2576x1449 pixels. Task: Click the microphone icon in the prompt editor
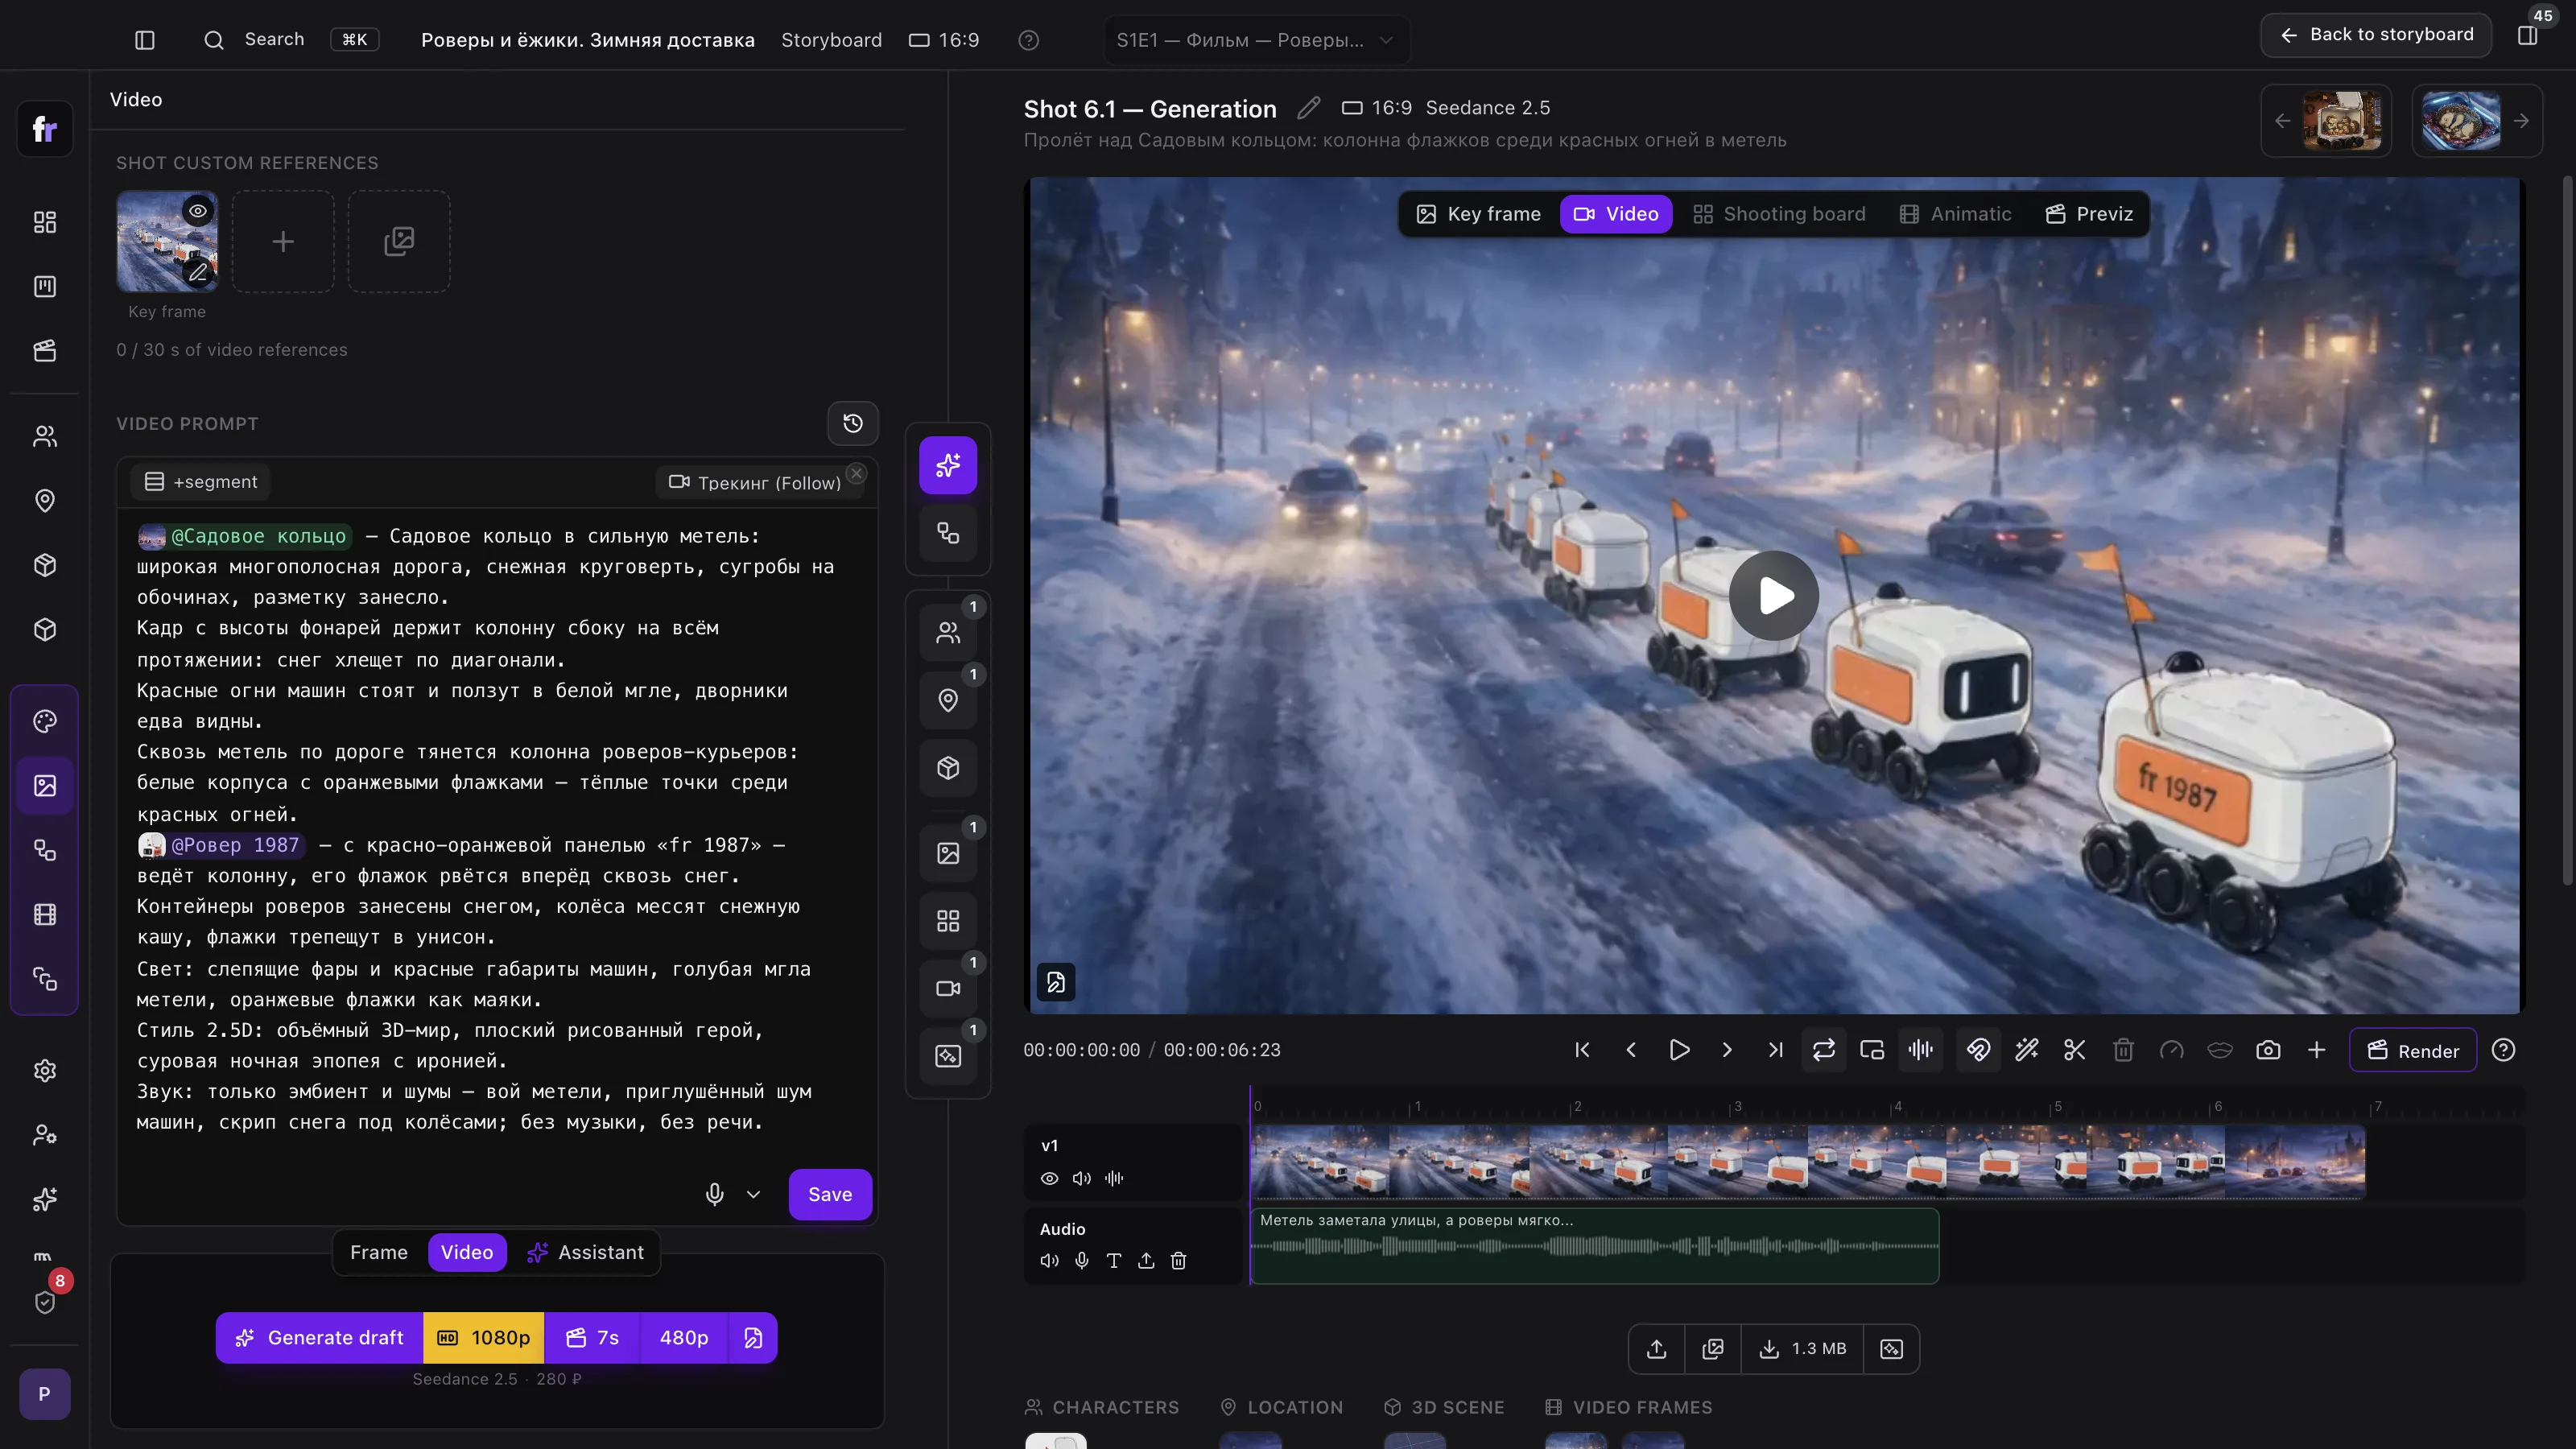(714, 1194)
